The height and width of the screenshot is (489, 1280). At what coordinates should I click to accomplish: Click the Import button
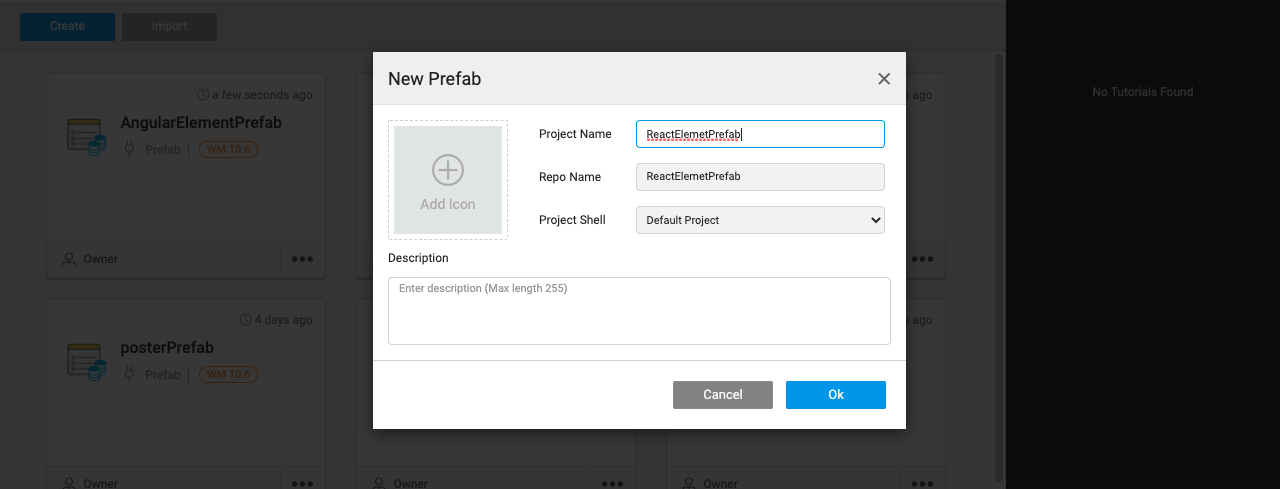click(169, 26)
